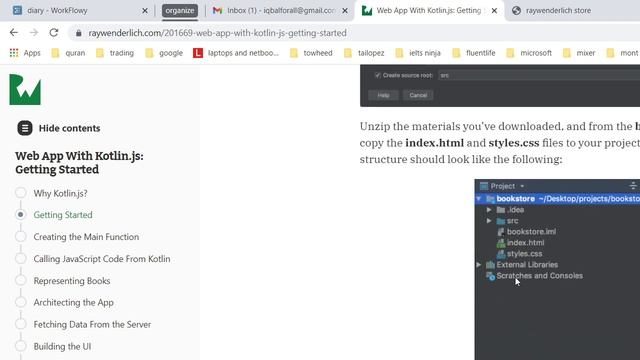Open the Apps grid bookmark icon

coord(14,53)
